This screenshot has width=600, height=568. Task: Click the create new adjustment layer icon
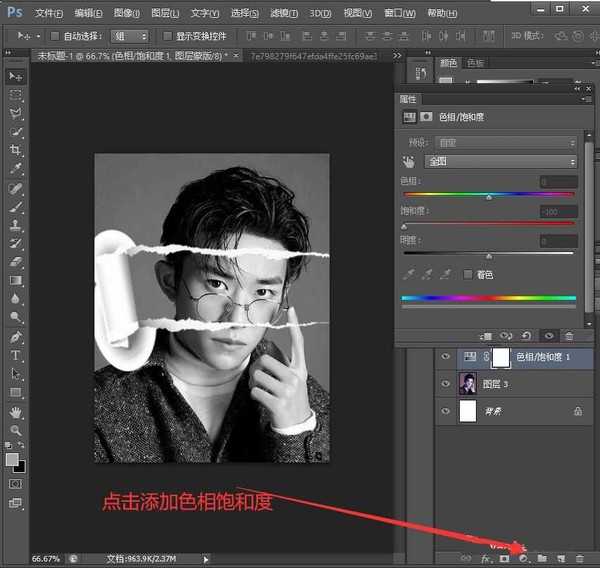523,557
